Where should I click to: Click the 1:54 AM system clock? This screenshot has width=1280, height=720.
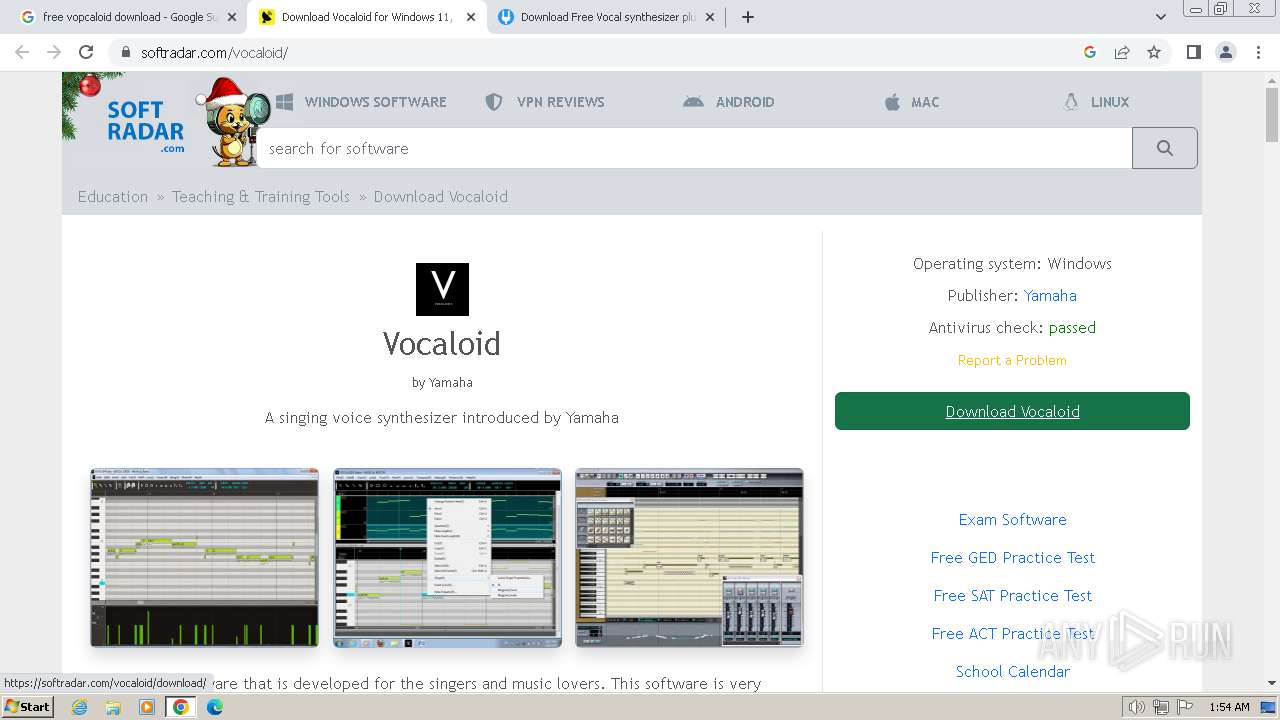click(1229, 707)
